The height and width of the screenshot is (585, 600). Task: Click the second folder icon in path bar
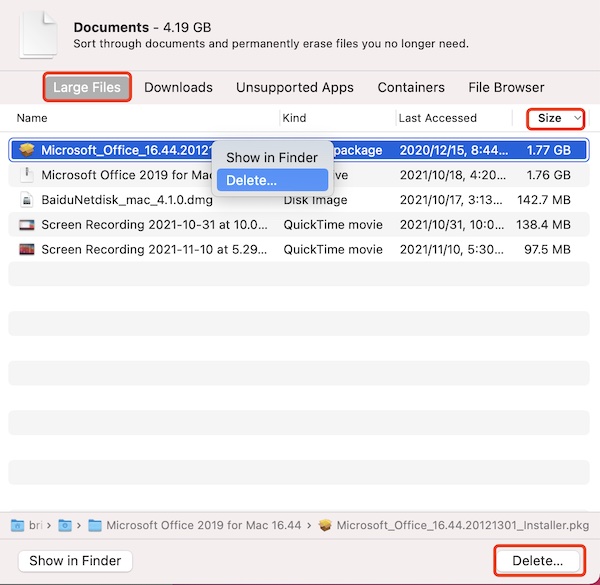click(x=65, y=525)
